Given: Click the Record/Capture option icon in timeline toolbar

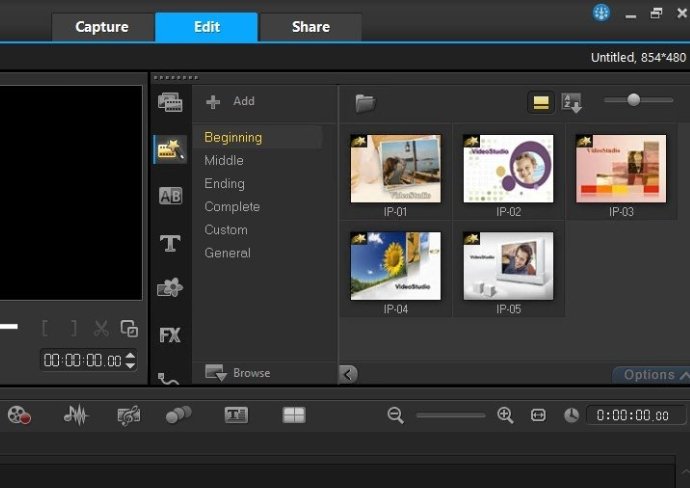Looking at the screenshot, I should click(19, 415).
